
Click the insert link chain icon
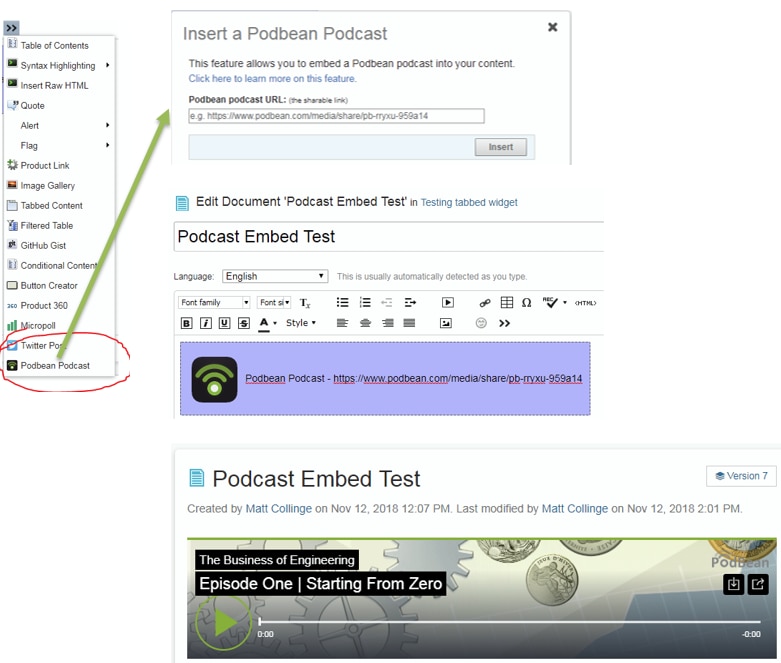[485, 303]
